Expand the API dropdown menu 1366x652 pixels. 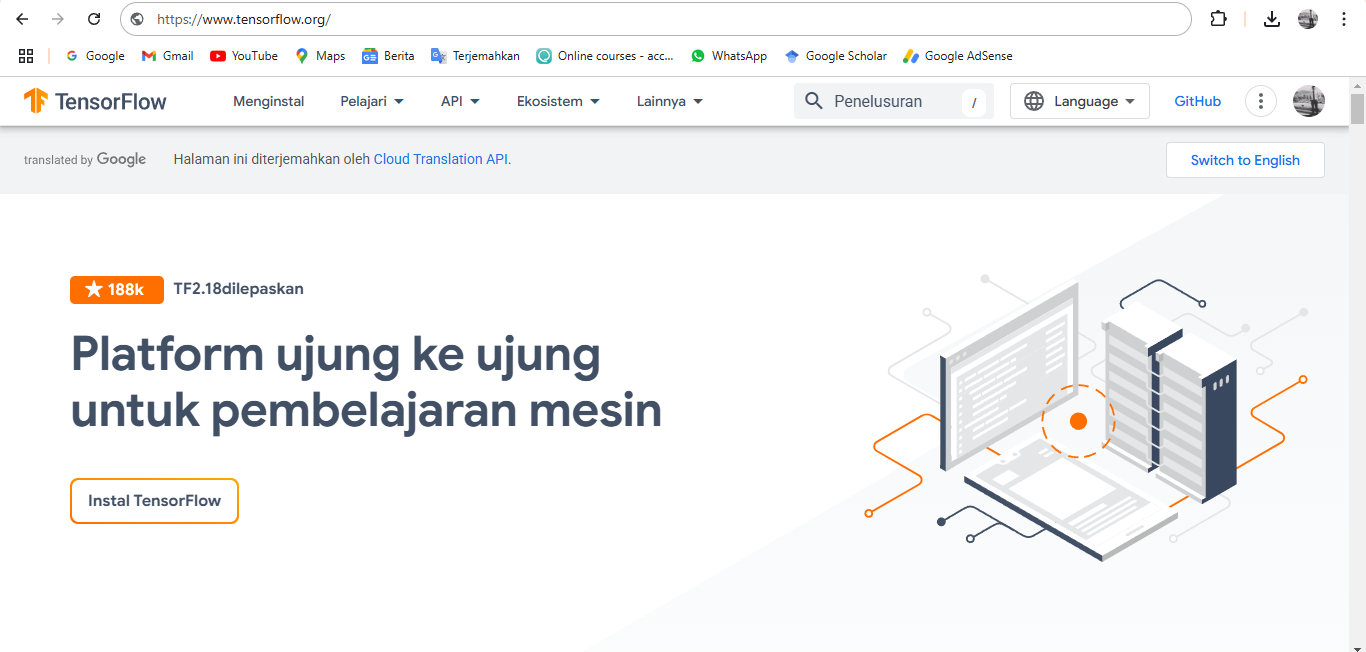click(x=461, y=101)
